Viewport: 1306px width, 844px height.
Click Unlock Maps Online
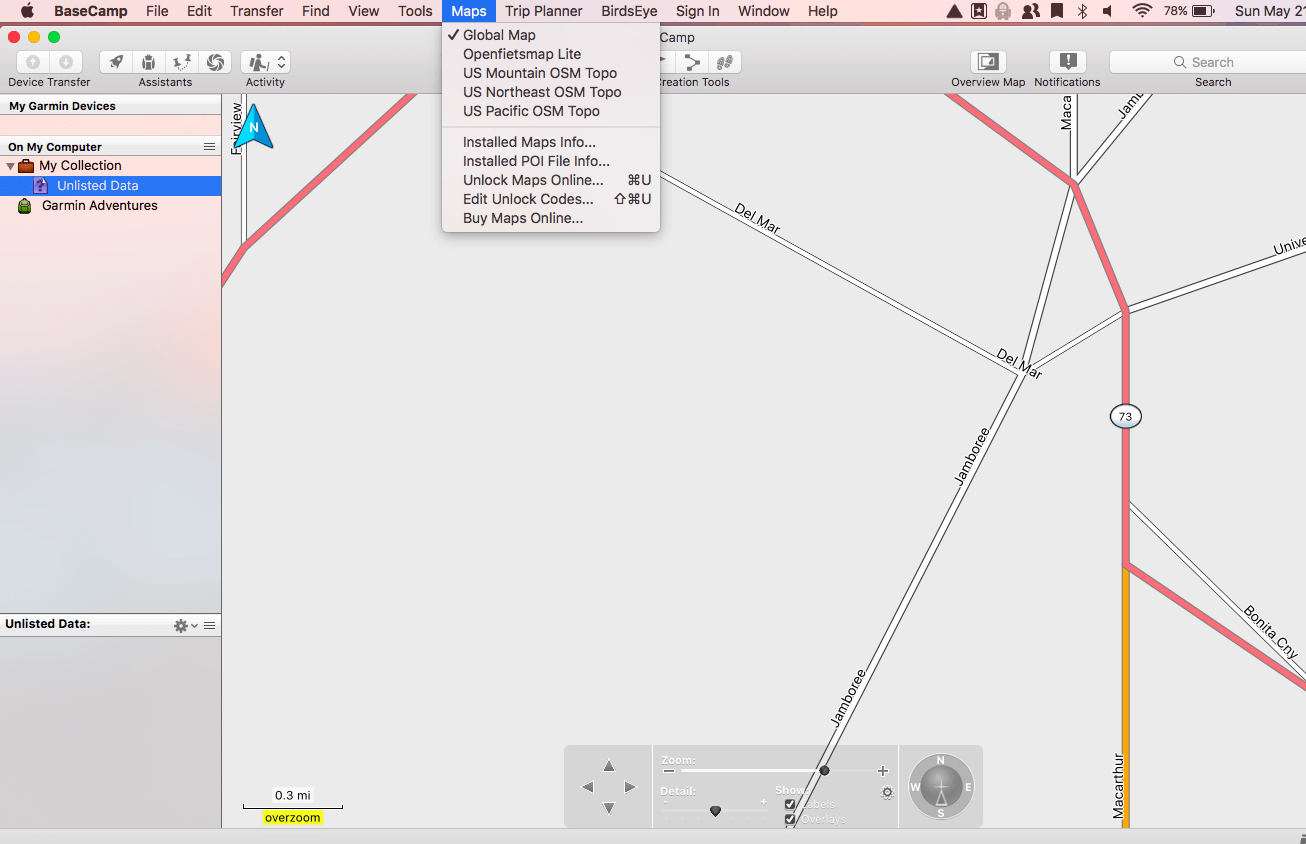(x=533, y=180)
